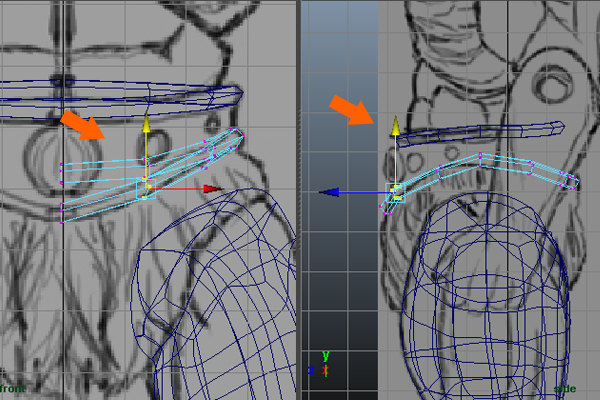This screenshot has height=400, width=600.
Task: Select the cyan highlighted strap mesh in front view
Action: pyautogui.click(x=152, y=175)
